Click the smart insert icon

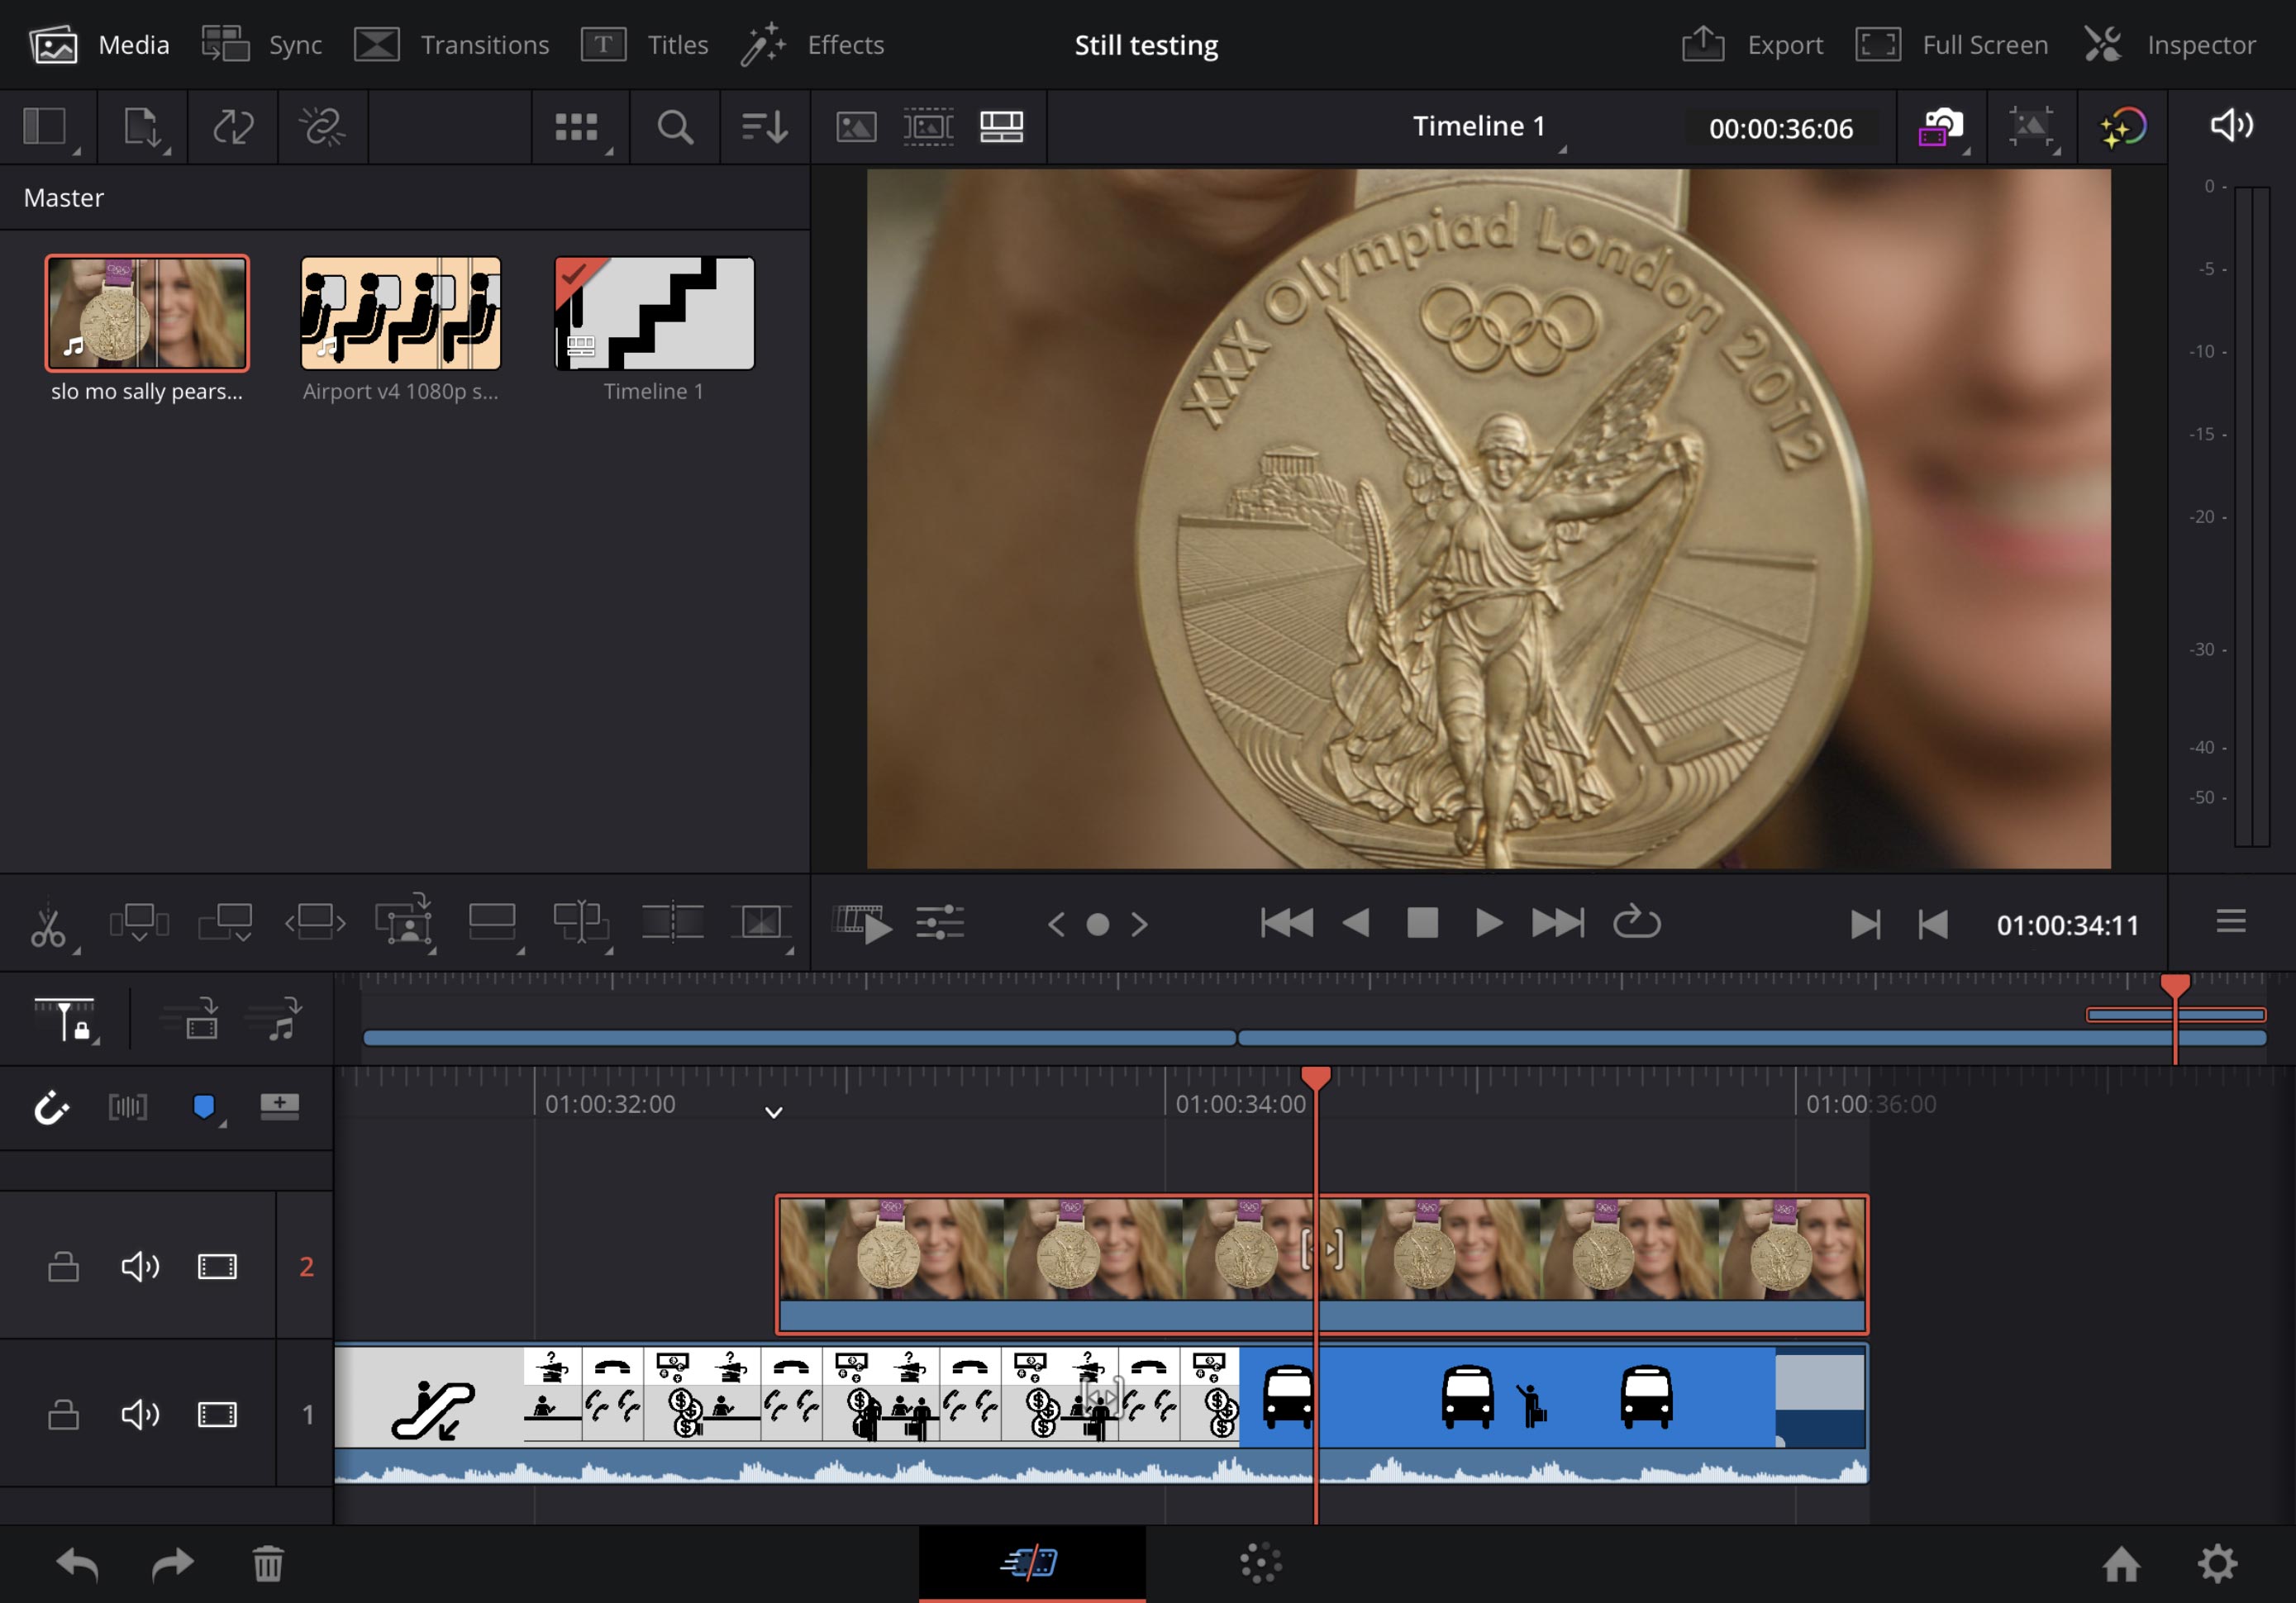[139, 923]
